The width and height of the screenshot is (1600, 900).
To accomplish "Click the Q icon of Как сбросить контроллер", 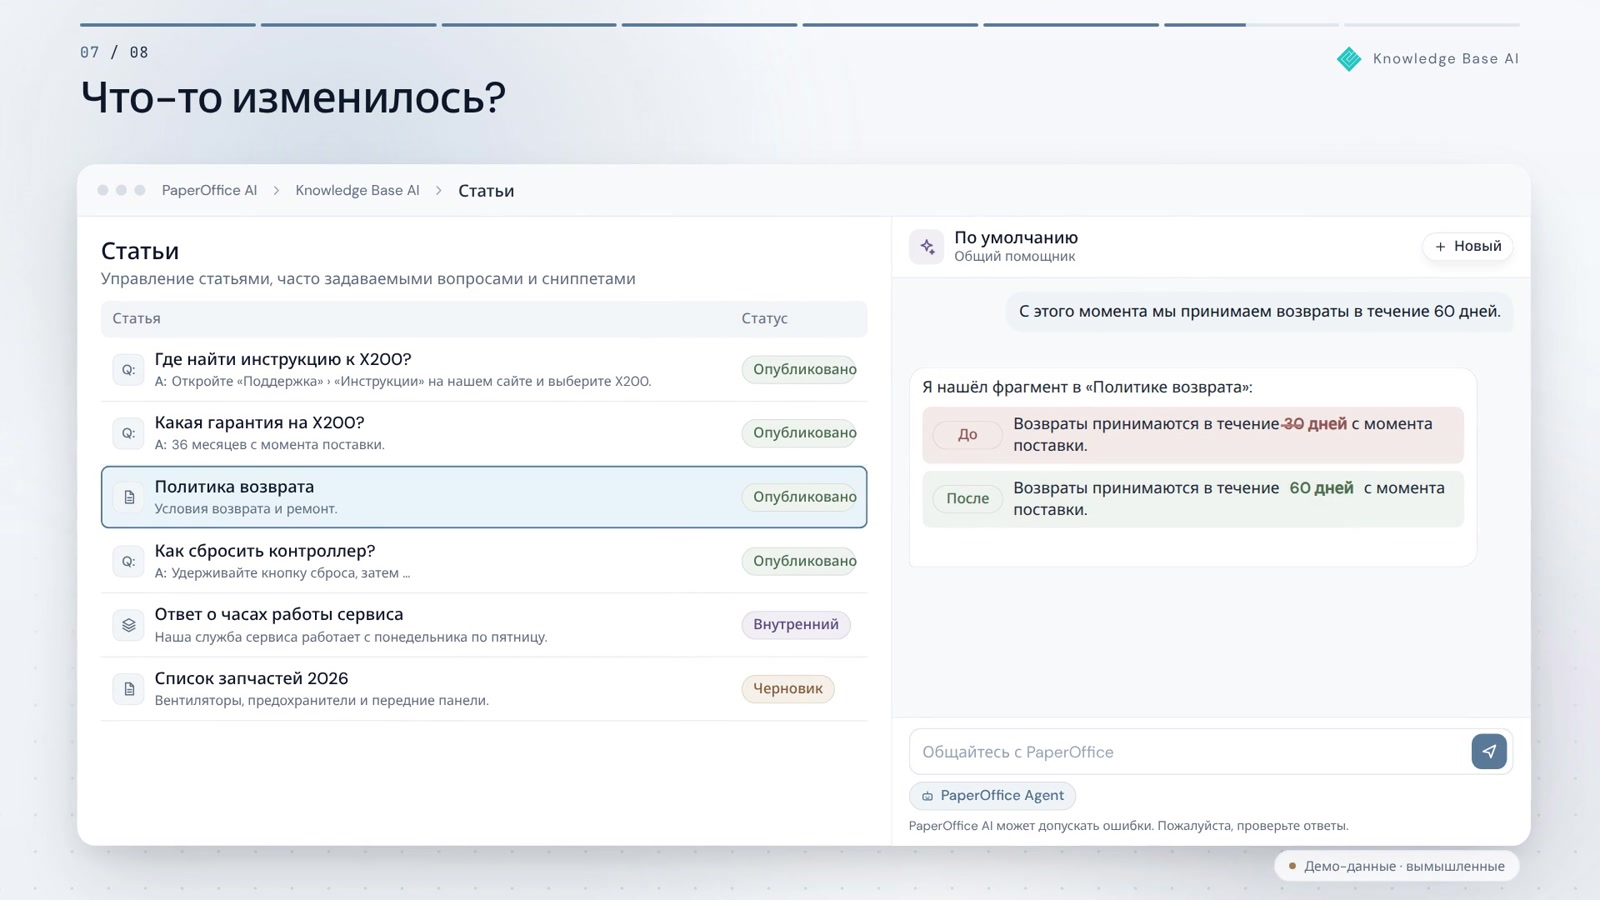I will (128, 561).
